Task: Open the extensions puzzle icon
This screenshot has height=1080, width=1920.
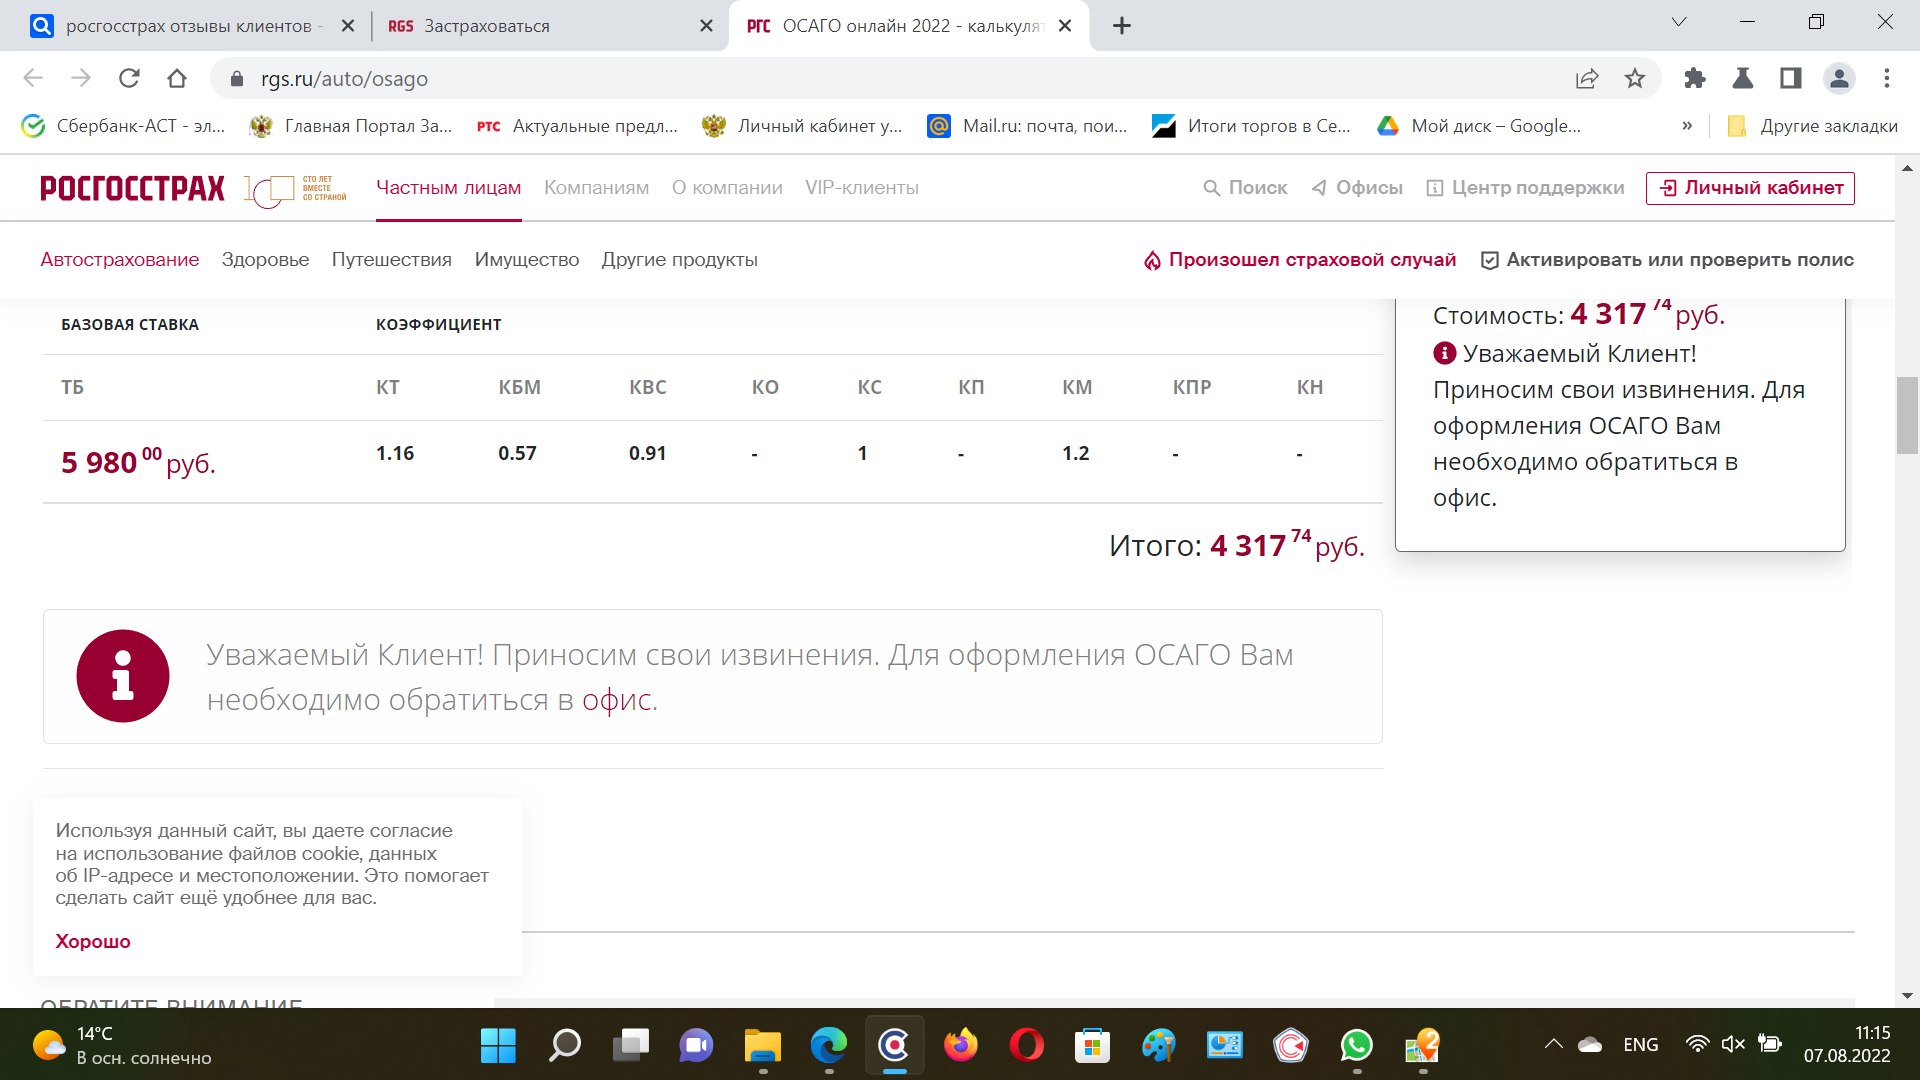Action: [1695, 78]
